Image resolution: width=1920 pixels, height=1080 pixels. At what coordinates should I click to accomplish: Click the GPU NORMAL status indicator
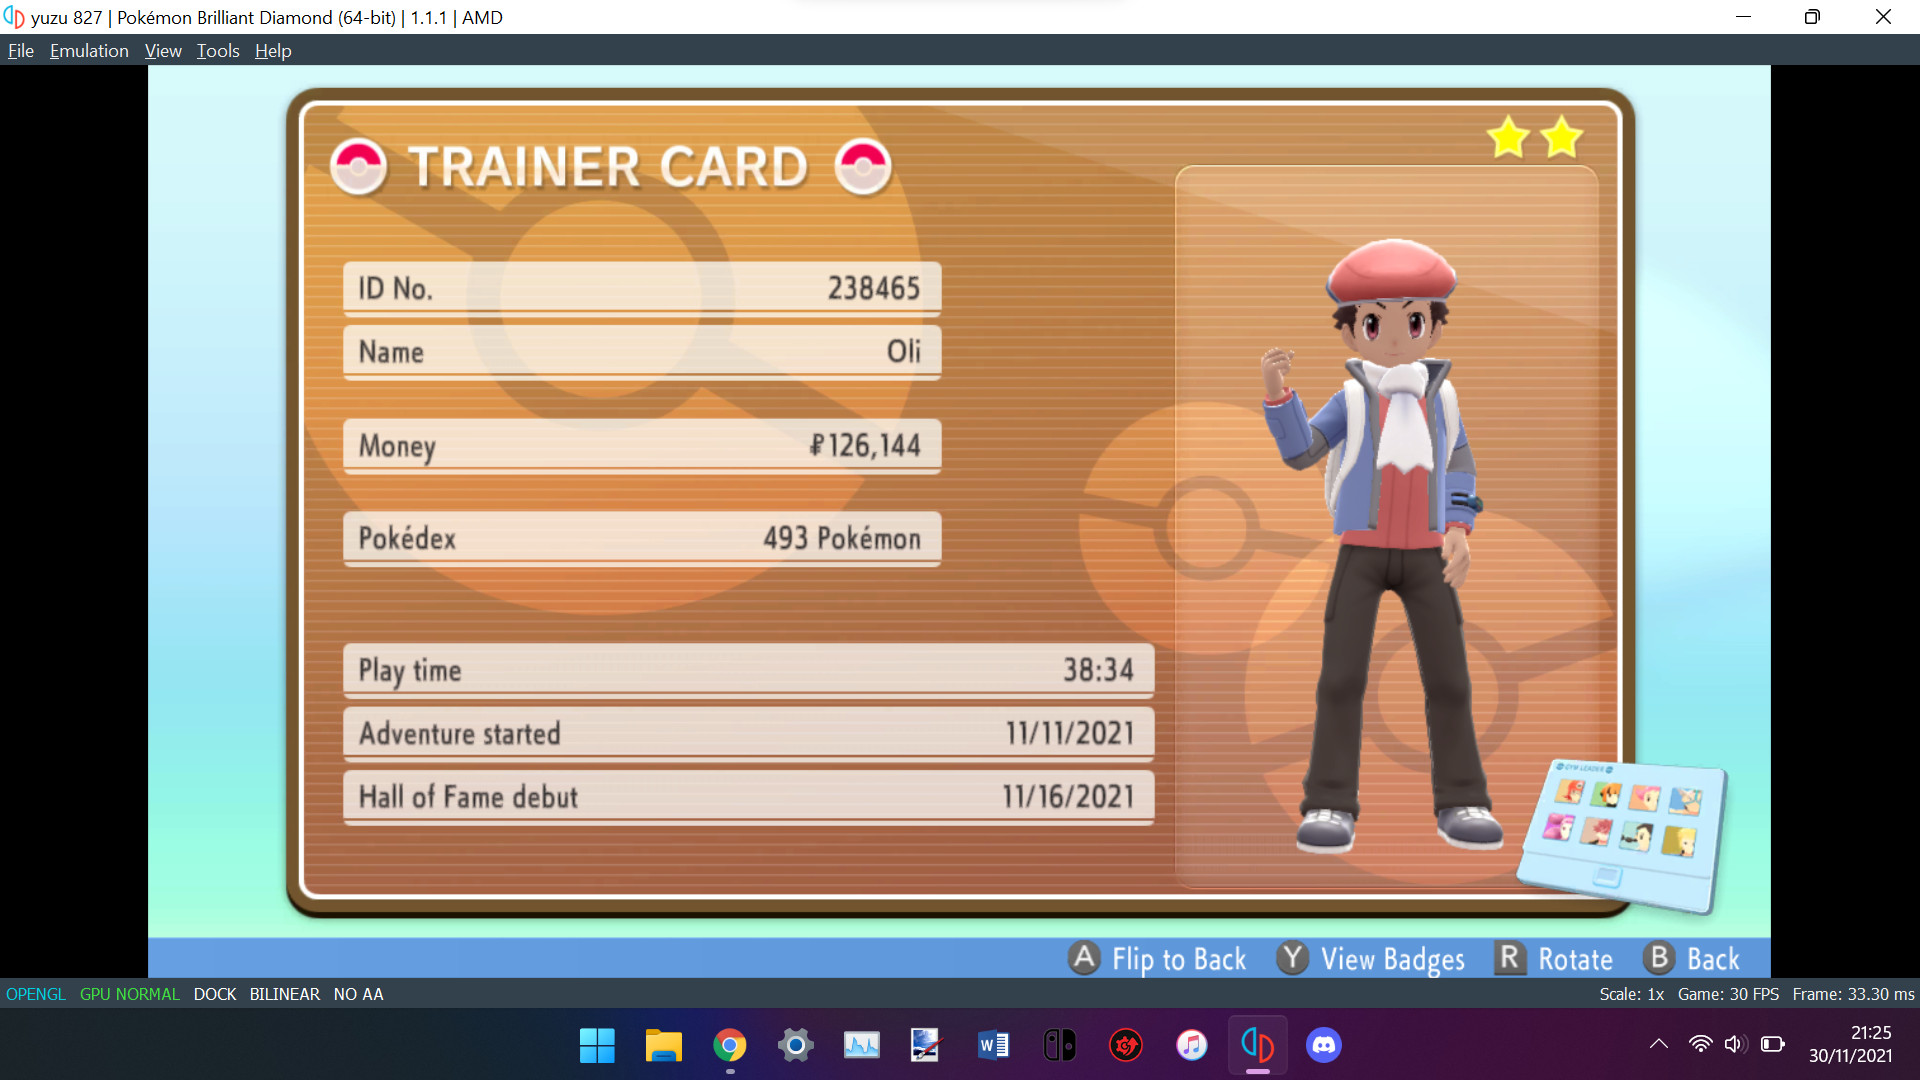click(129, 993)
